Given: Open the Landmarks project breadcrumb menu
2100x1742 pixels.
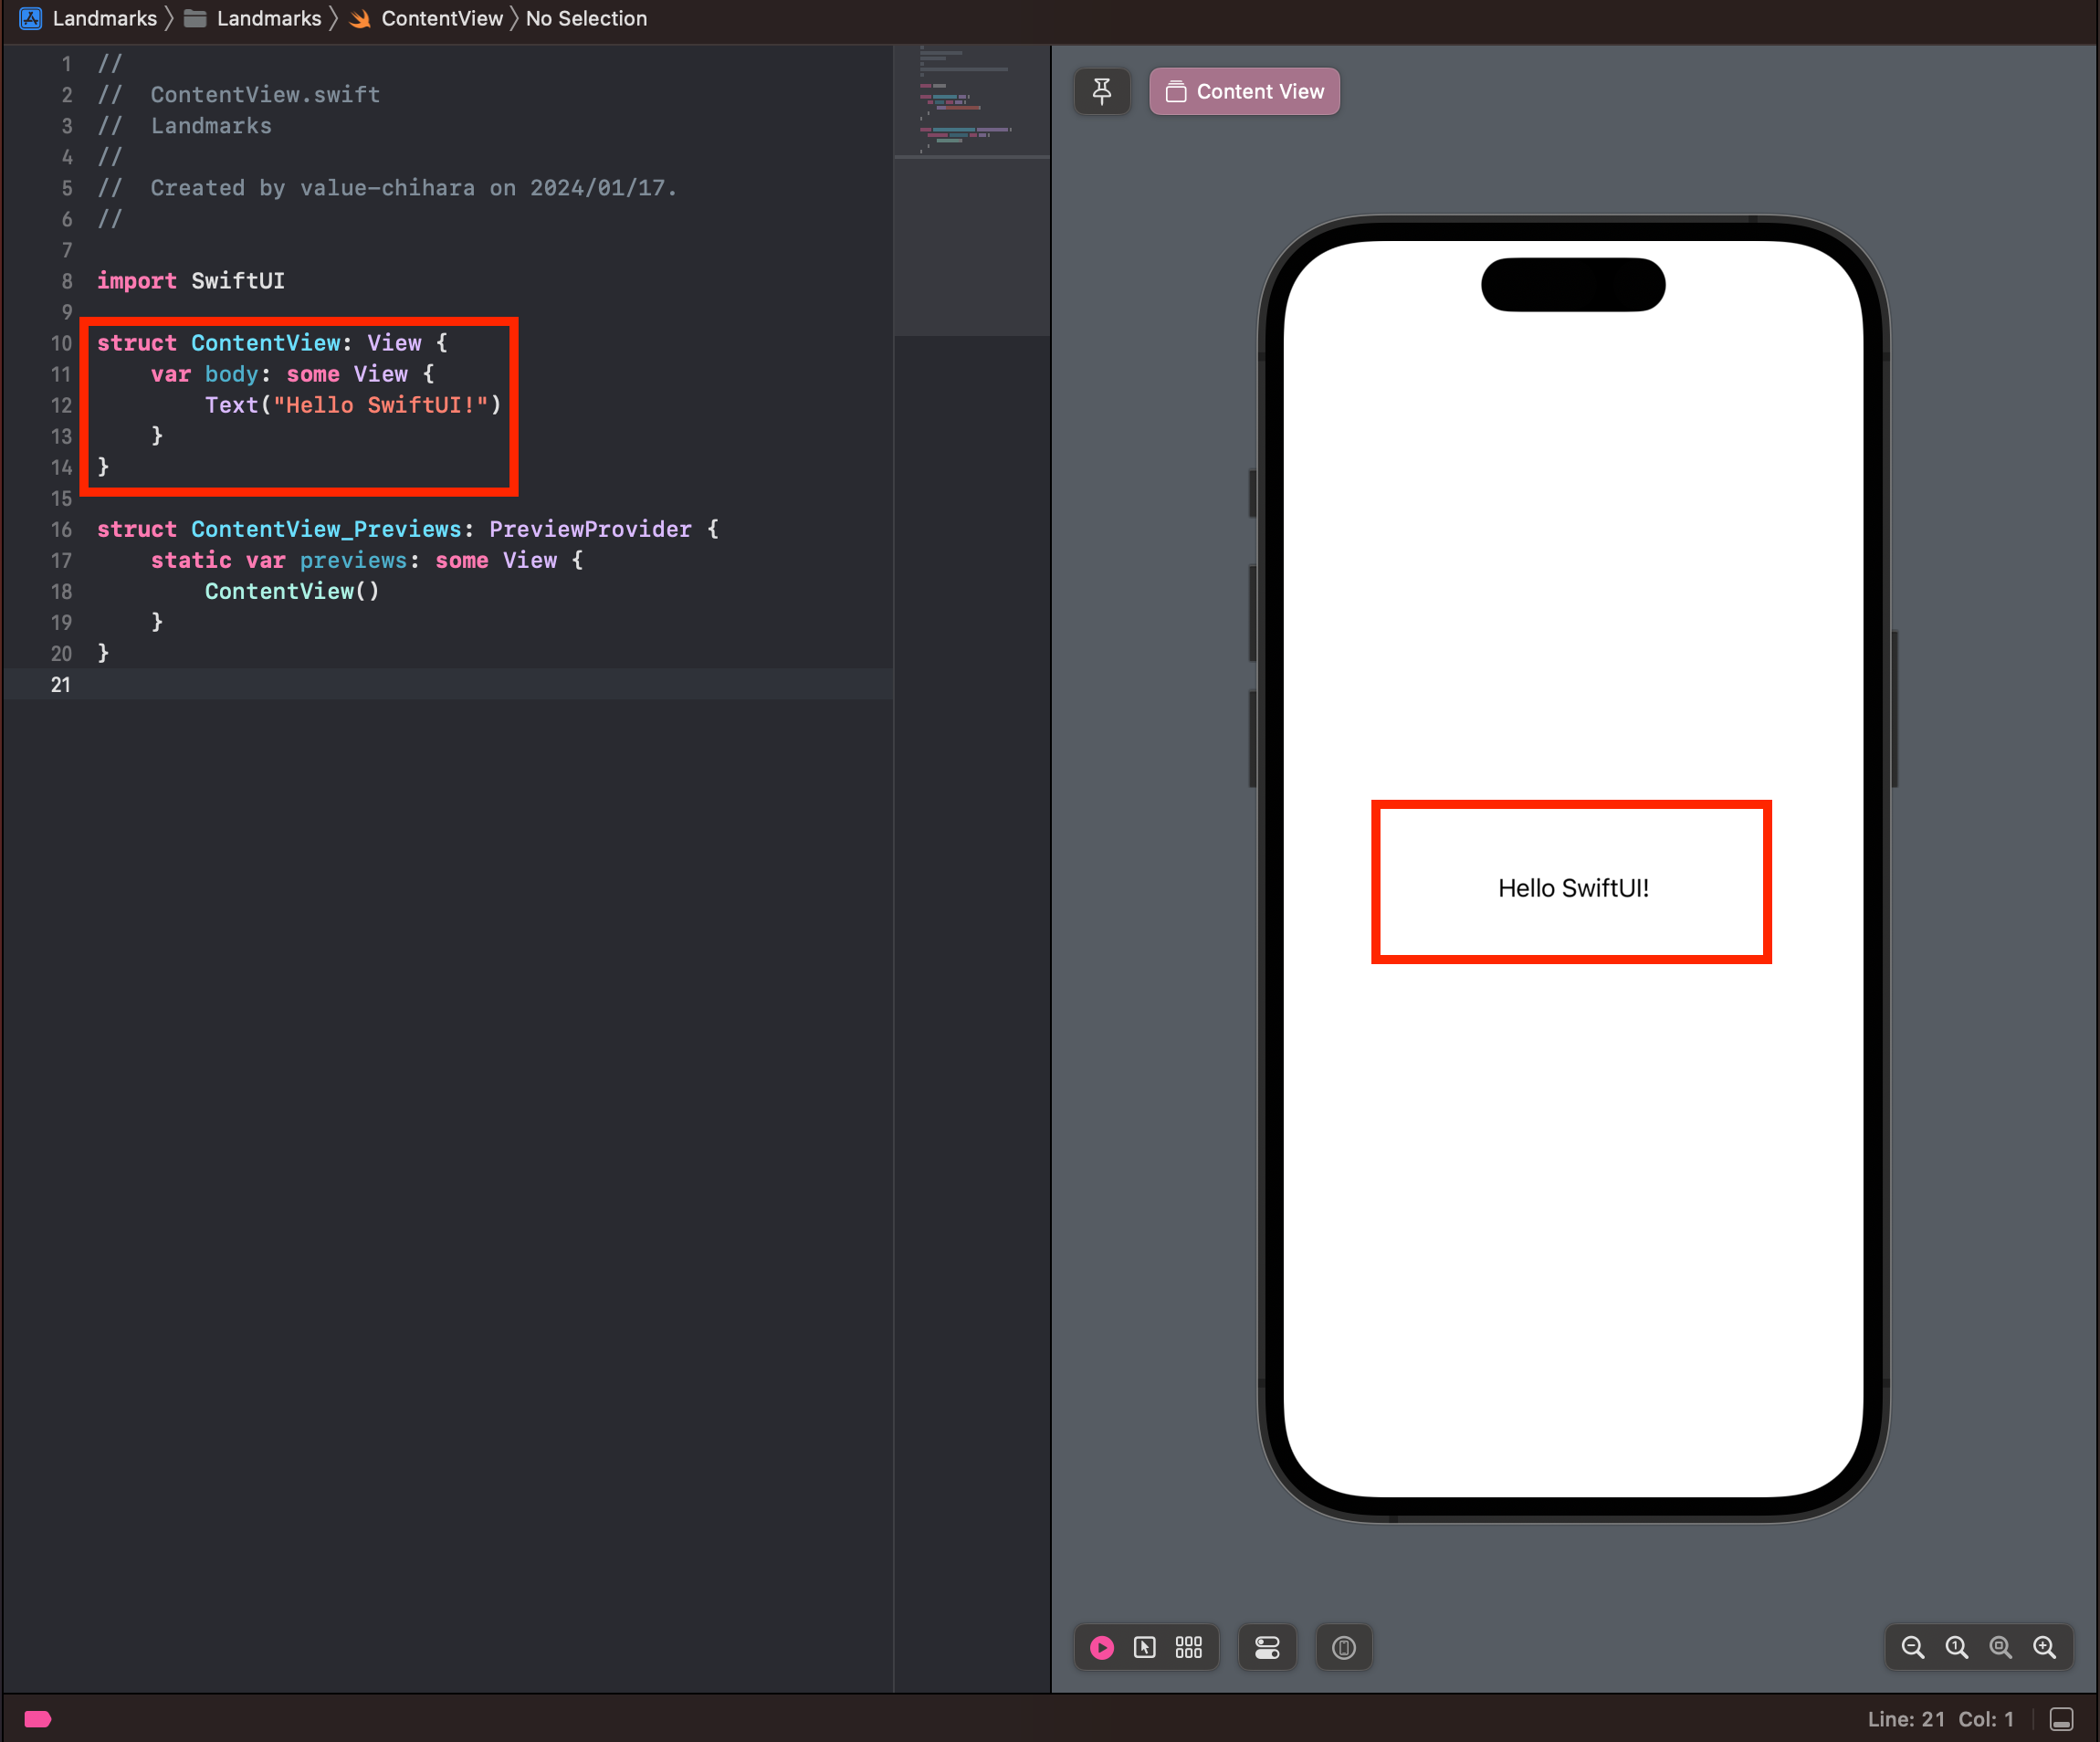Looking at the screenshot, I should tap(104, 18).
